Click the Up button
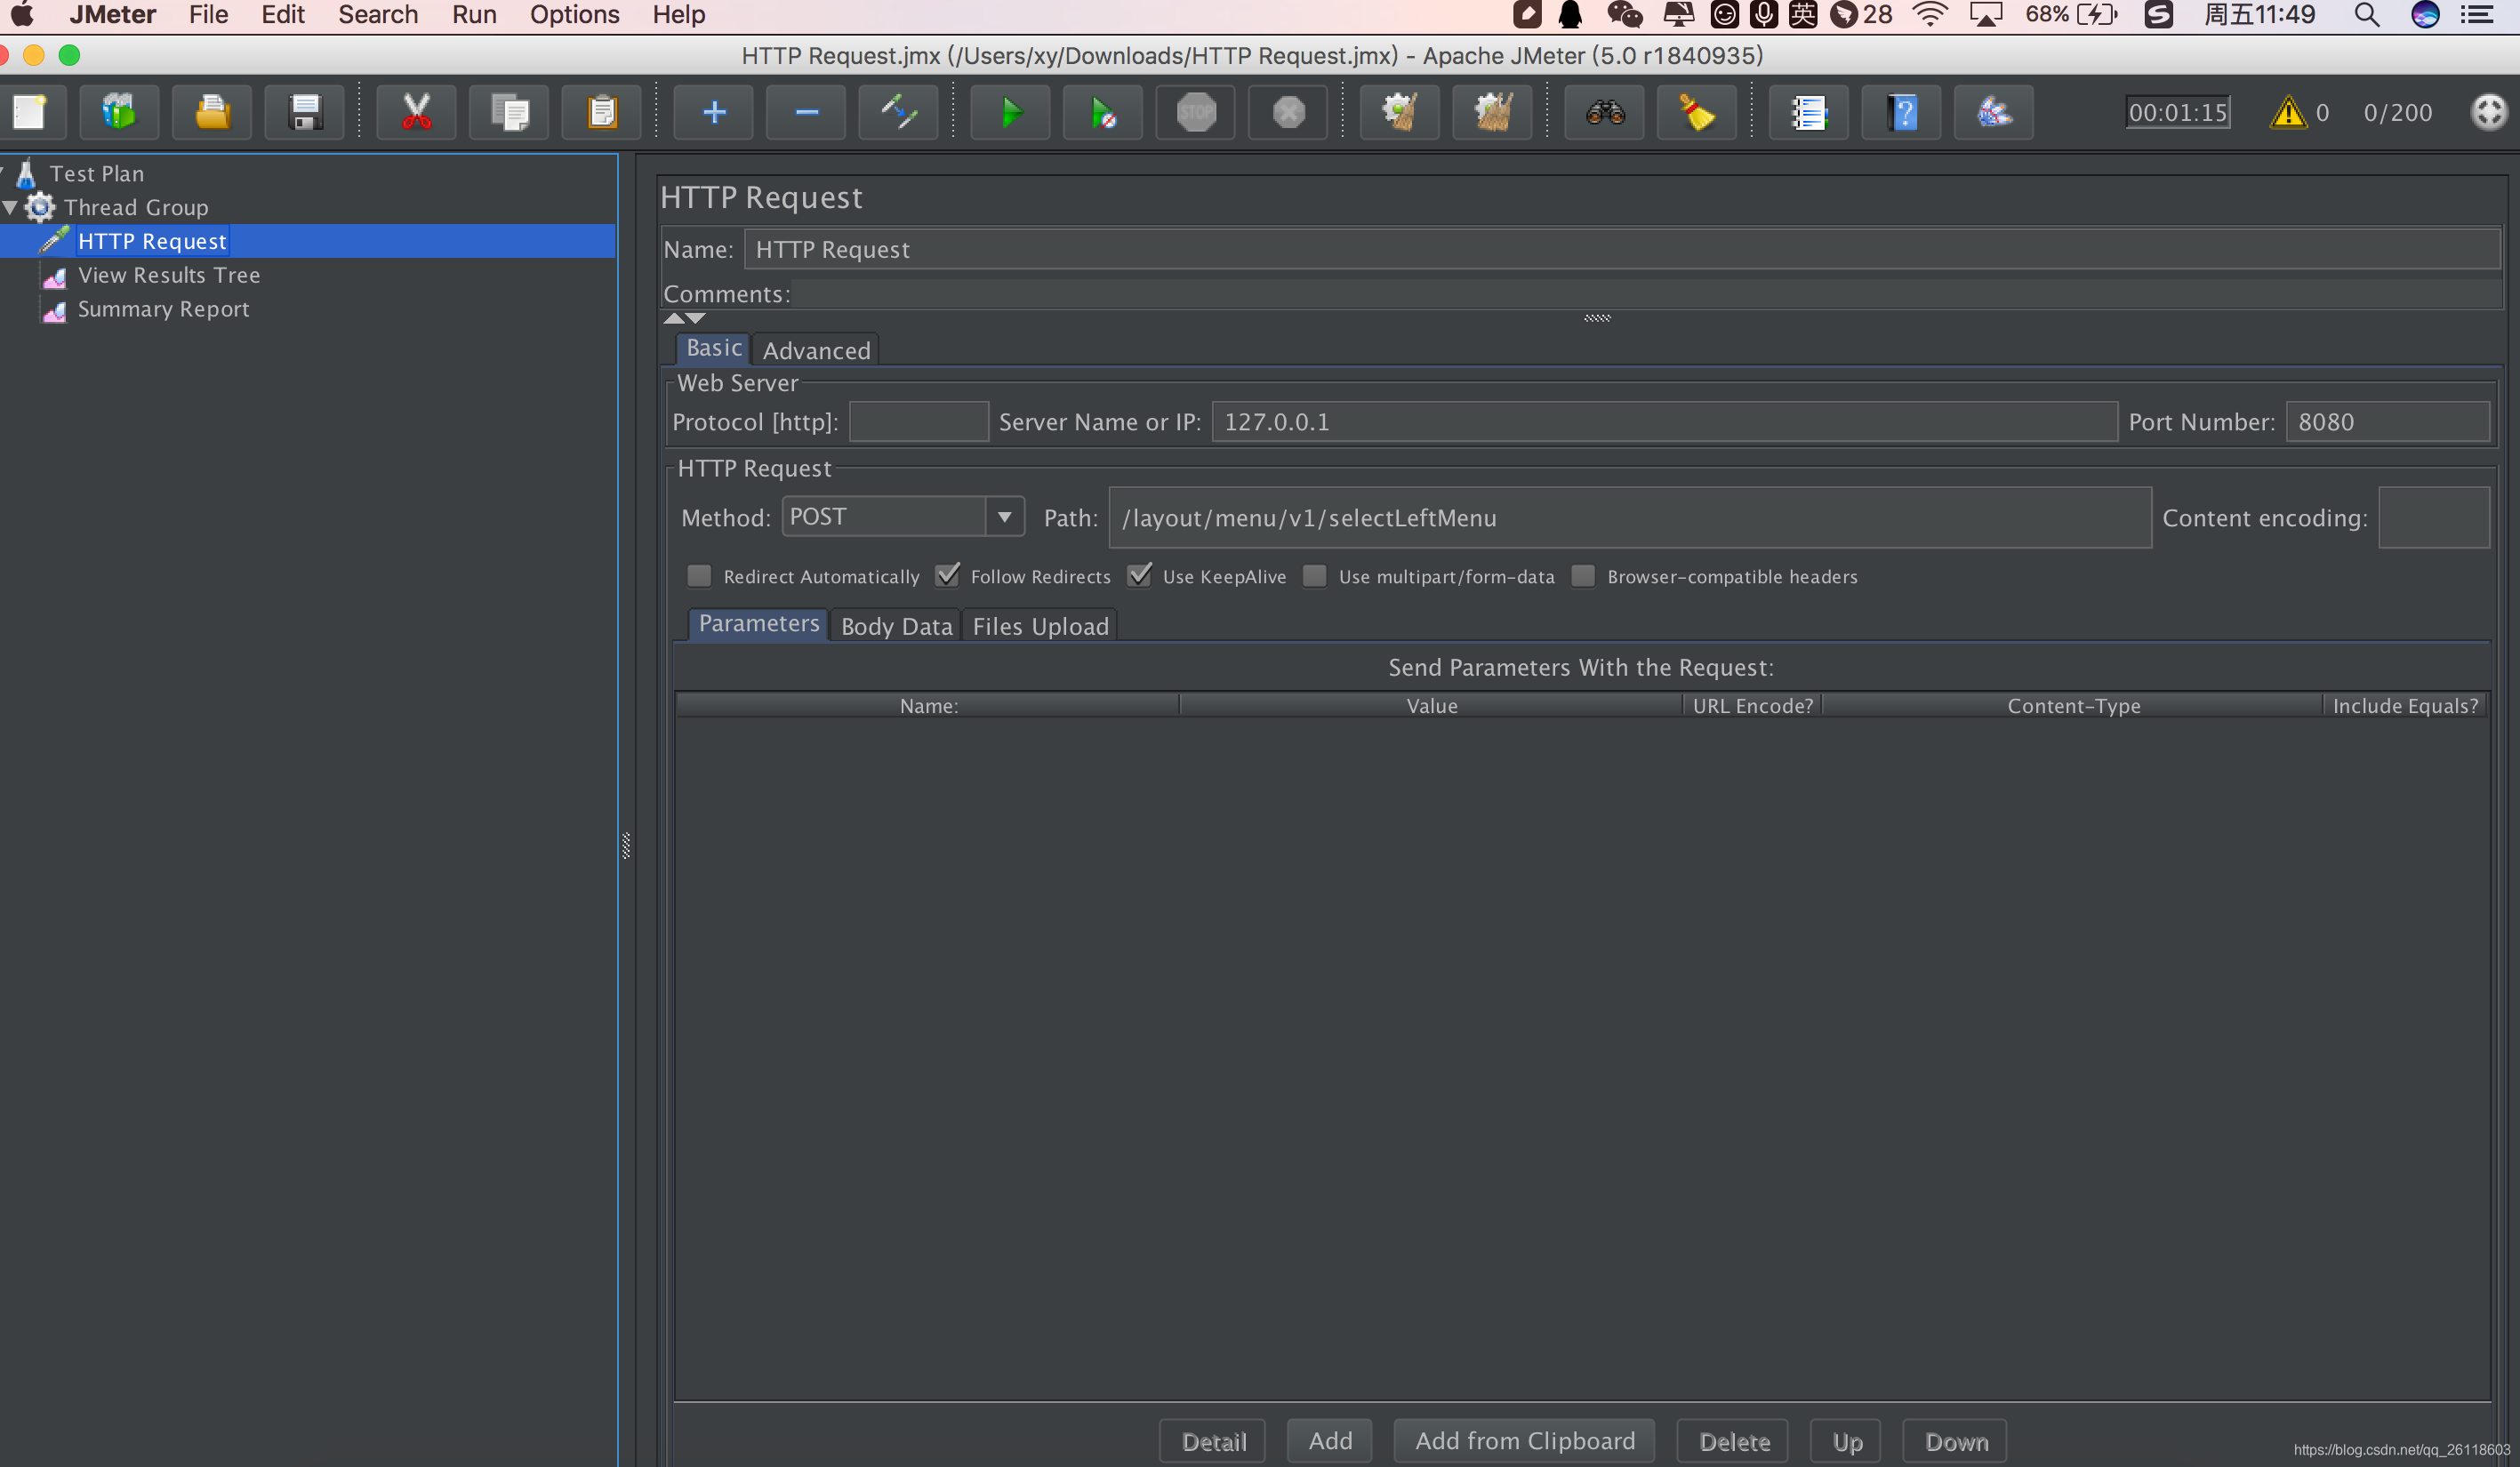 (x=1846, y=1441)
